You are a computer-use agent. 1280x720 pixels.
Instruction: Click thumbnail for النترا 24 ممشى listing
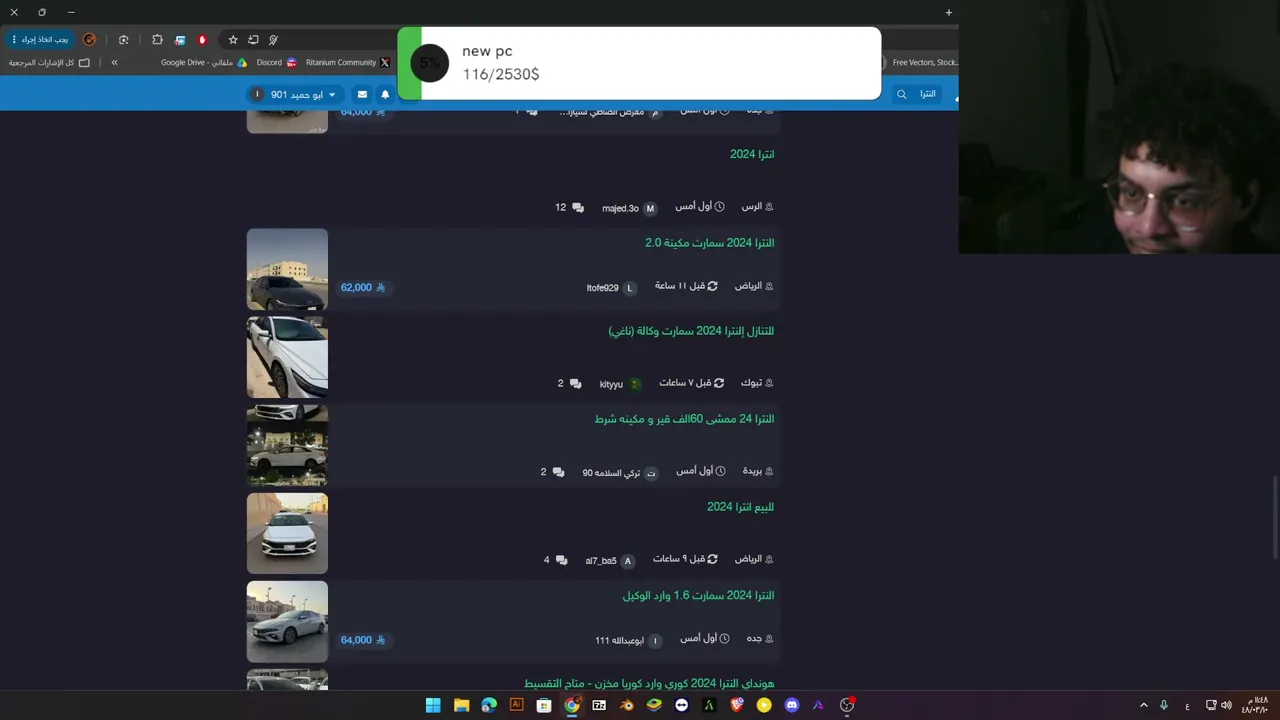(x=287, y=445)
